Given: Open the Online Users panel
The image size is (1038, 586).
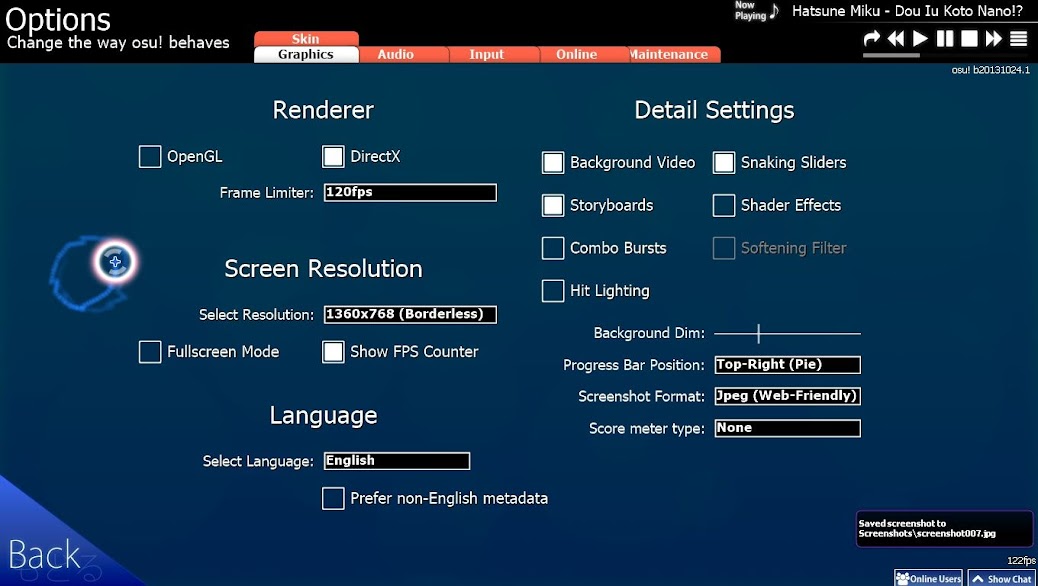Looking at the screenshot, I should pos(929,578).
